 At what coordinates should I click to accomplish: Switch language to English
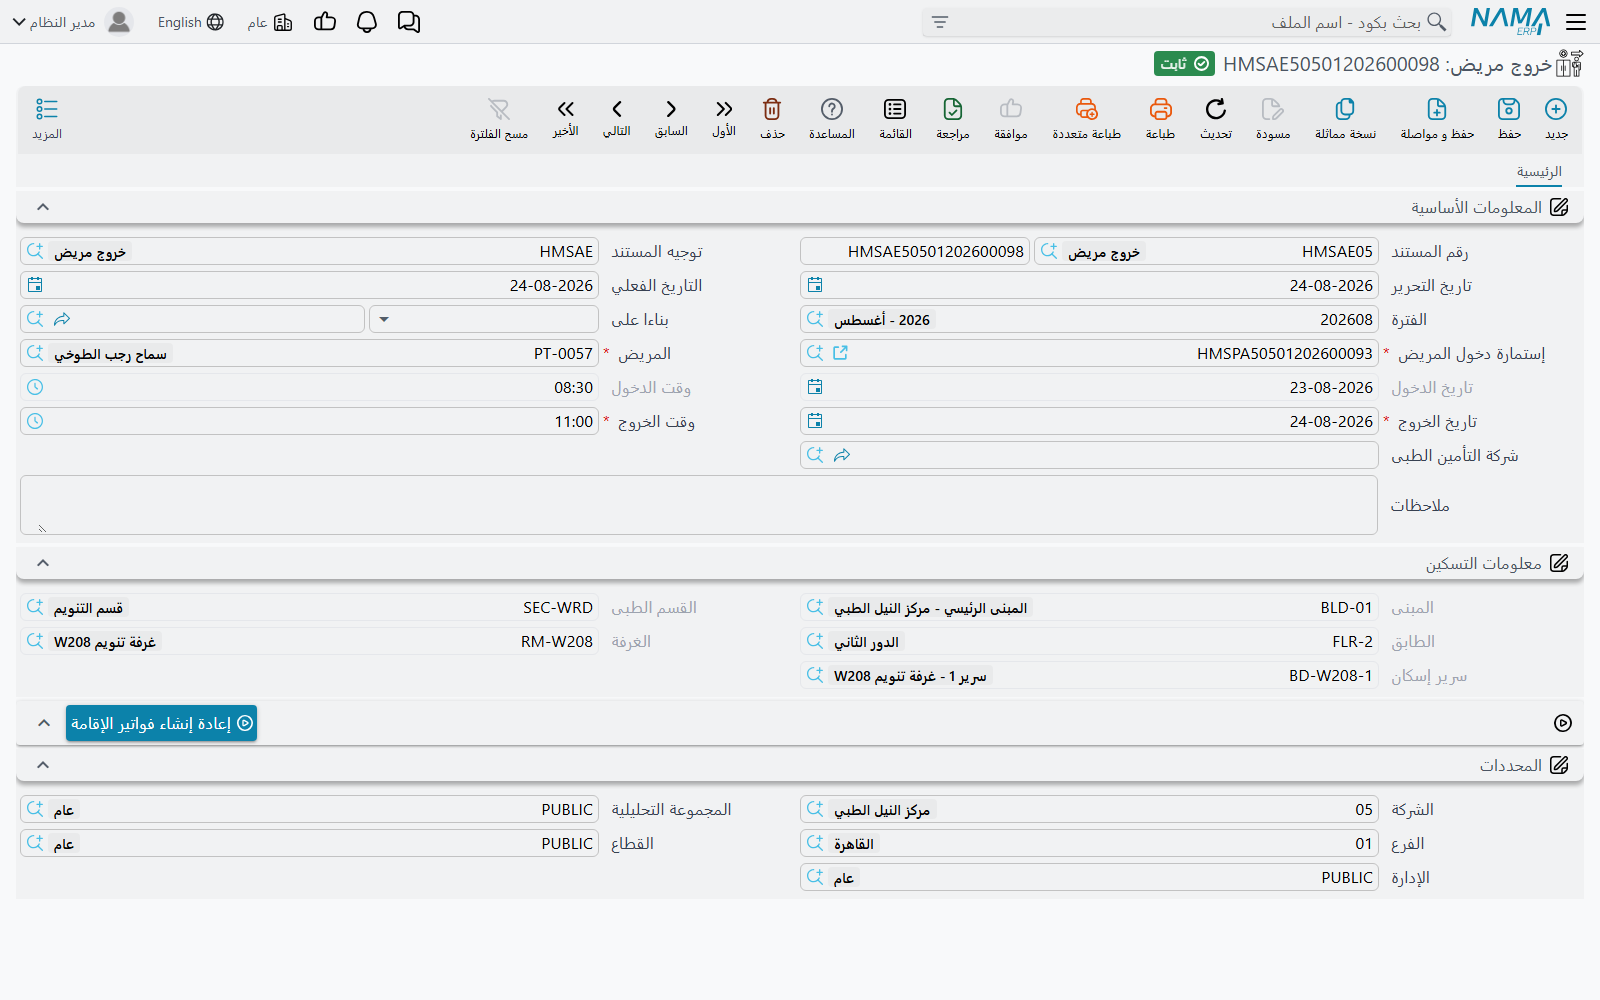point(190,22)
